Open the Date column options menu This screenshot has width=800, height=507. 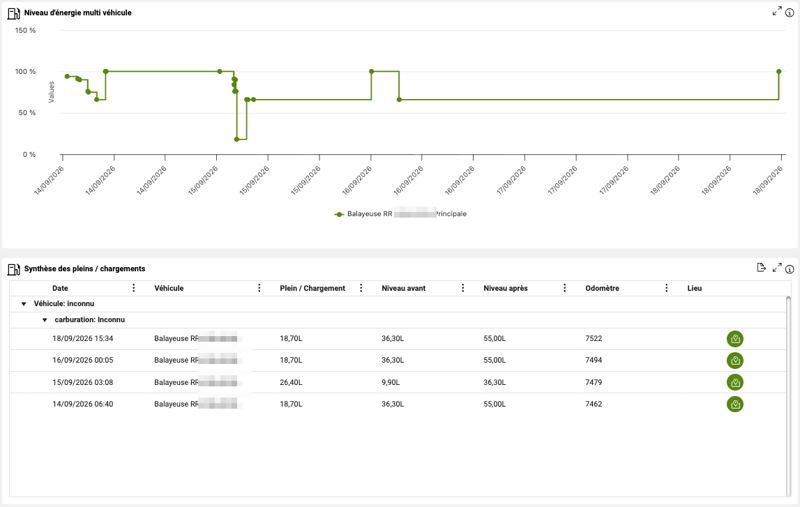(134, 288)
